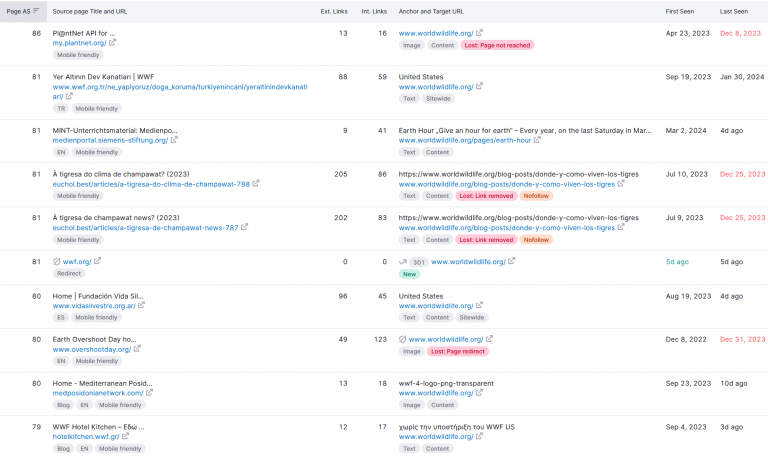Open external icon beside pages/earth-hour target URL

537,140
